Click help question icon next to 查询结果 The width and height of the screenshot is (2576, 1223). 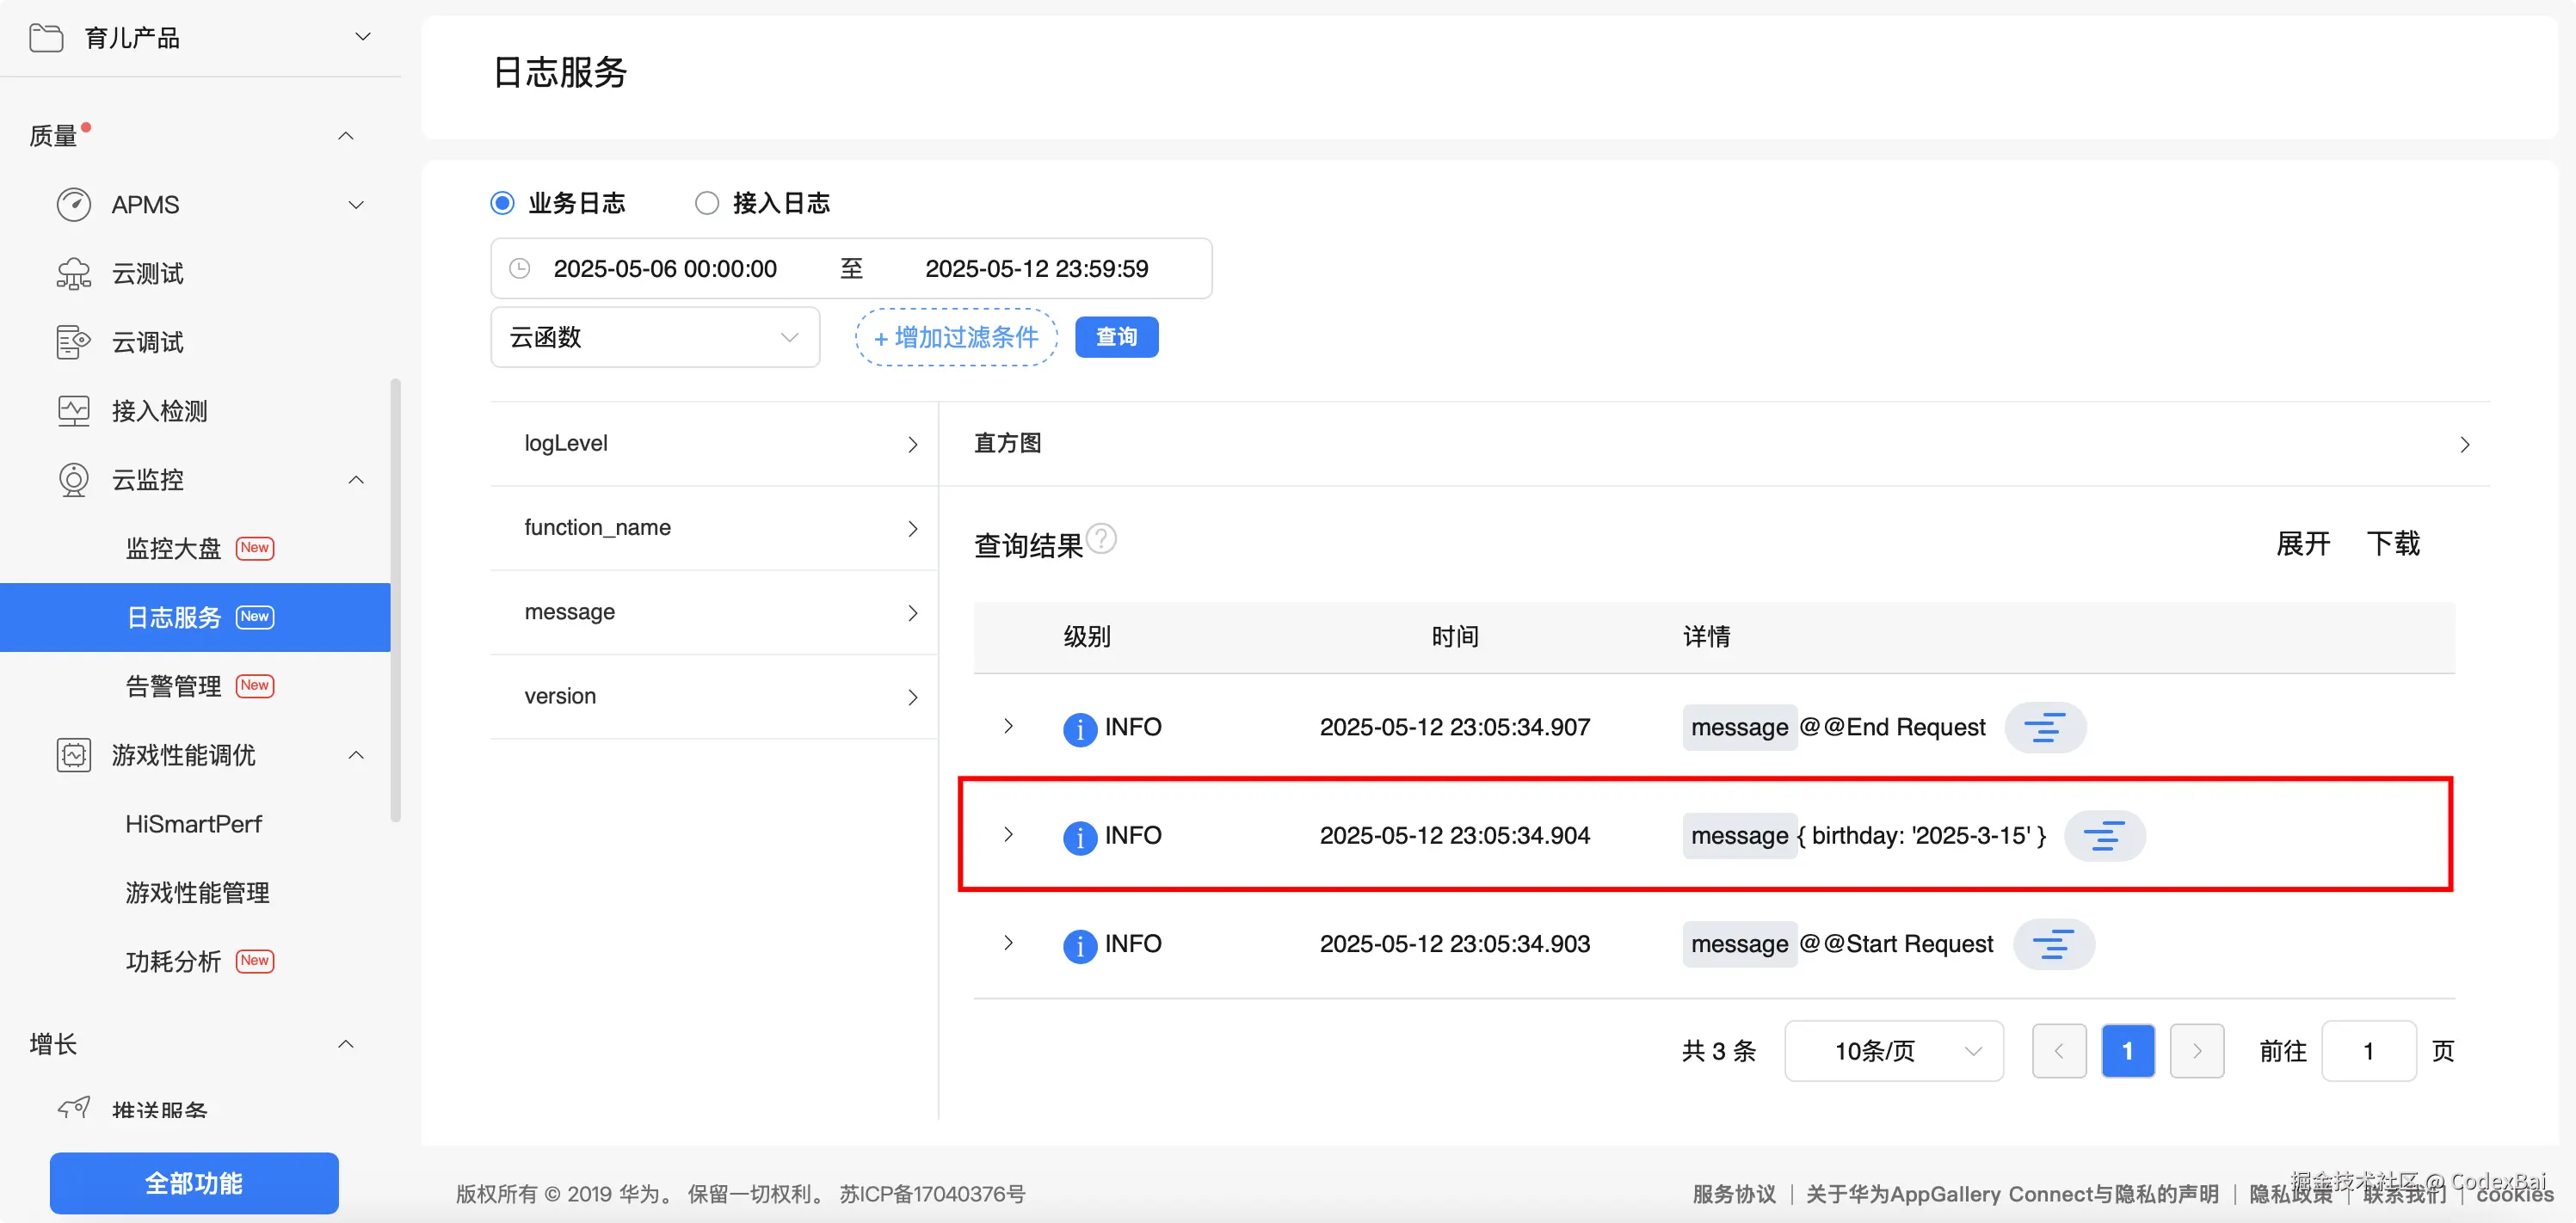[x=1101, y=539]
